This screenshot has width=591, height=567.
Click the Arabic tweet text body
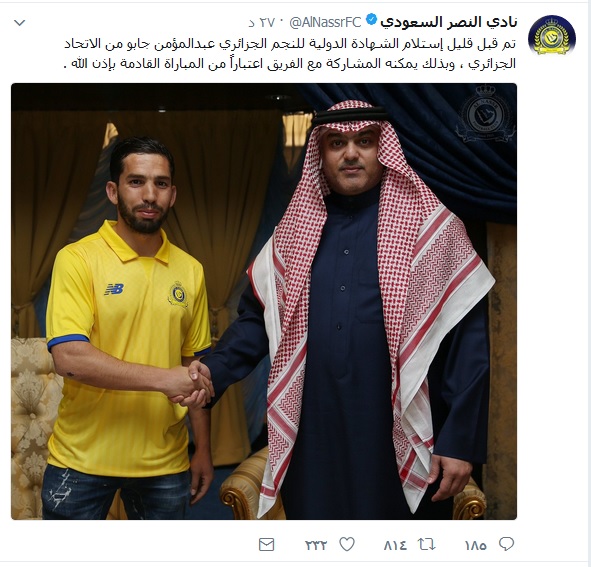289,54
